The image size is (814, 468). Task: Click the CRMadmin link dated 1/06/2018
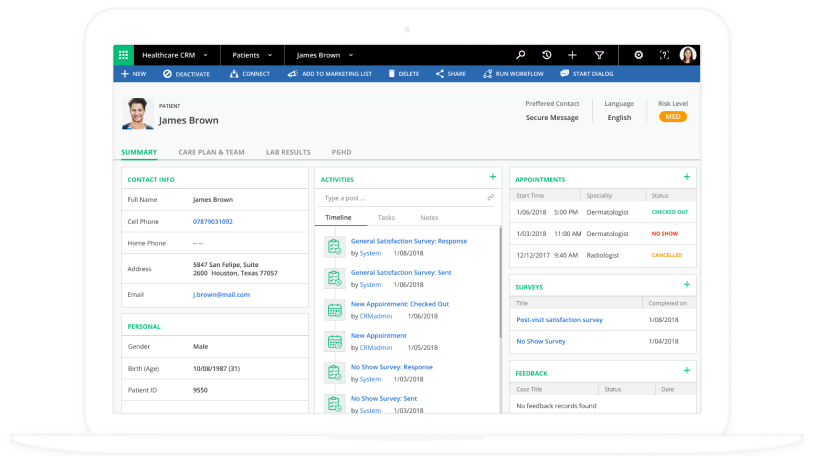376,316
